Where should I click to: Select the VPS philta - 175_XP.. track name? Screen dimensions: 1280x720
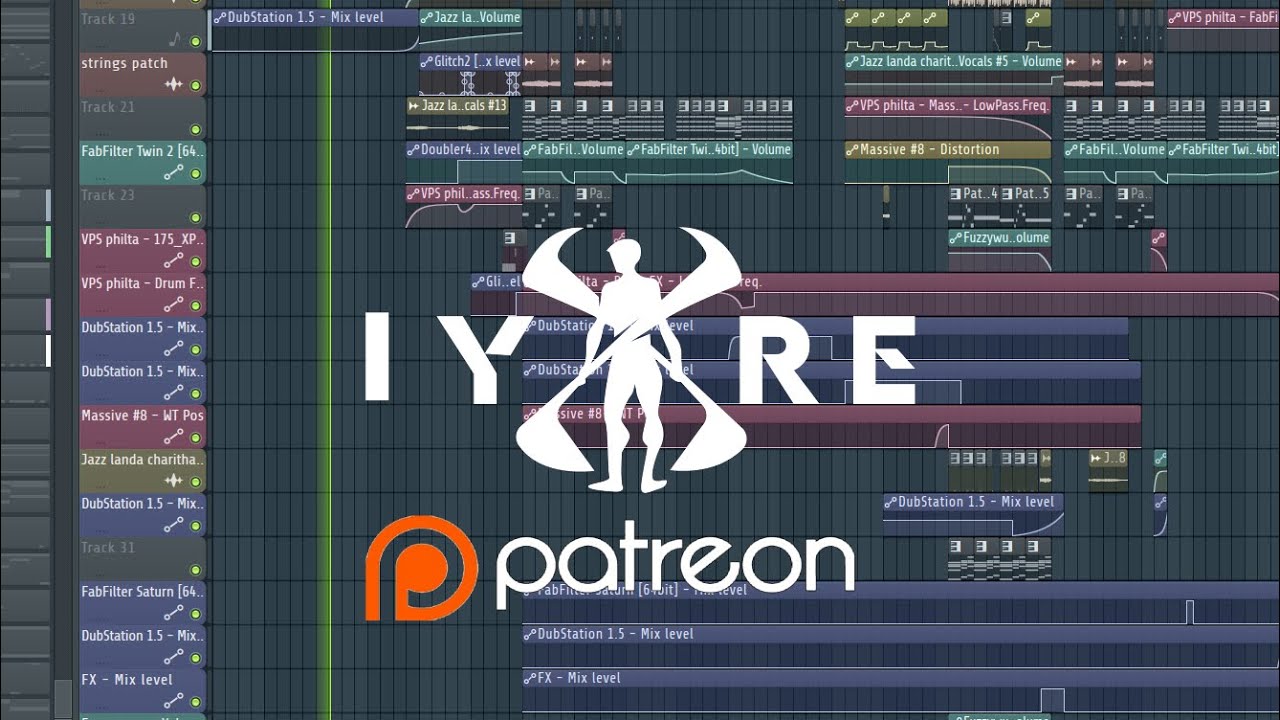coord(142,239)
